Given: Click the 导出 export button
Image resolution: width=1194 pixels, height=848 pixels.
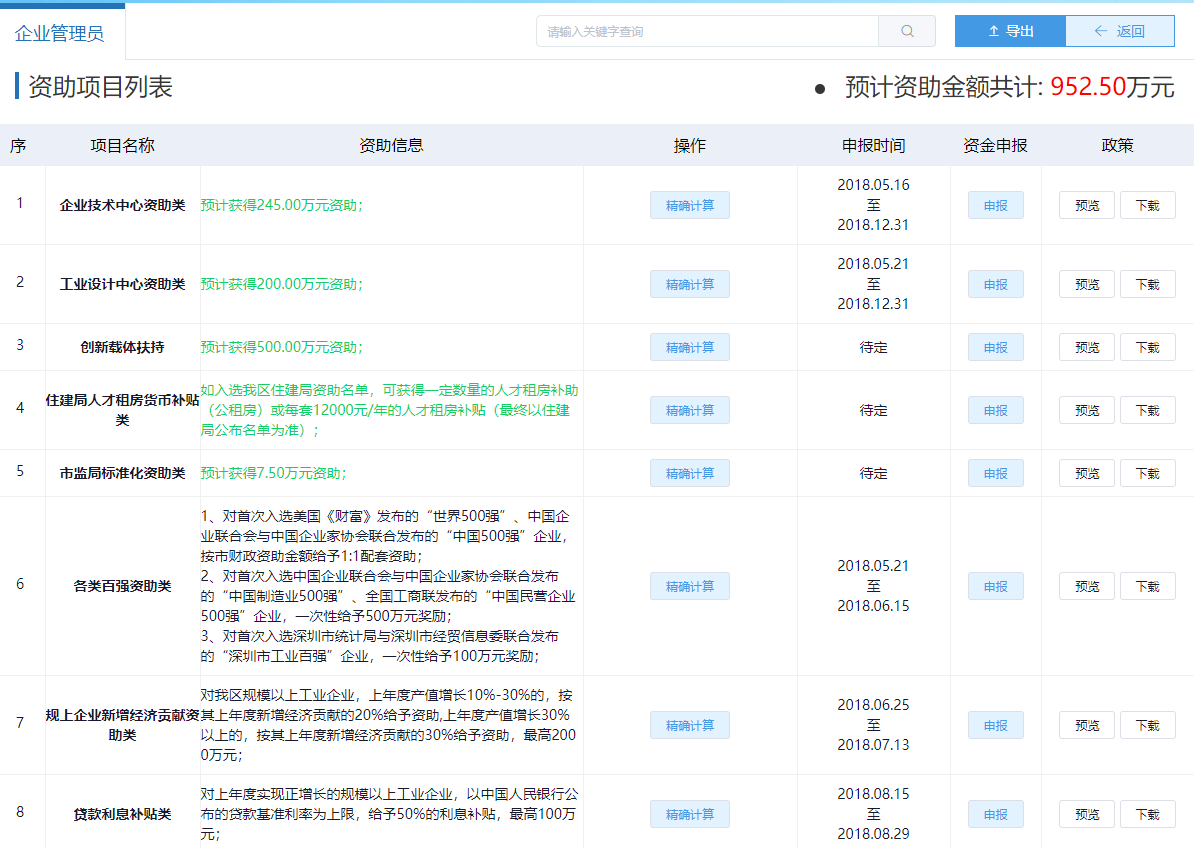Looking at the screenshot, I should click(x=1010, y=31).
